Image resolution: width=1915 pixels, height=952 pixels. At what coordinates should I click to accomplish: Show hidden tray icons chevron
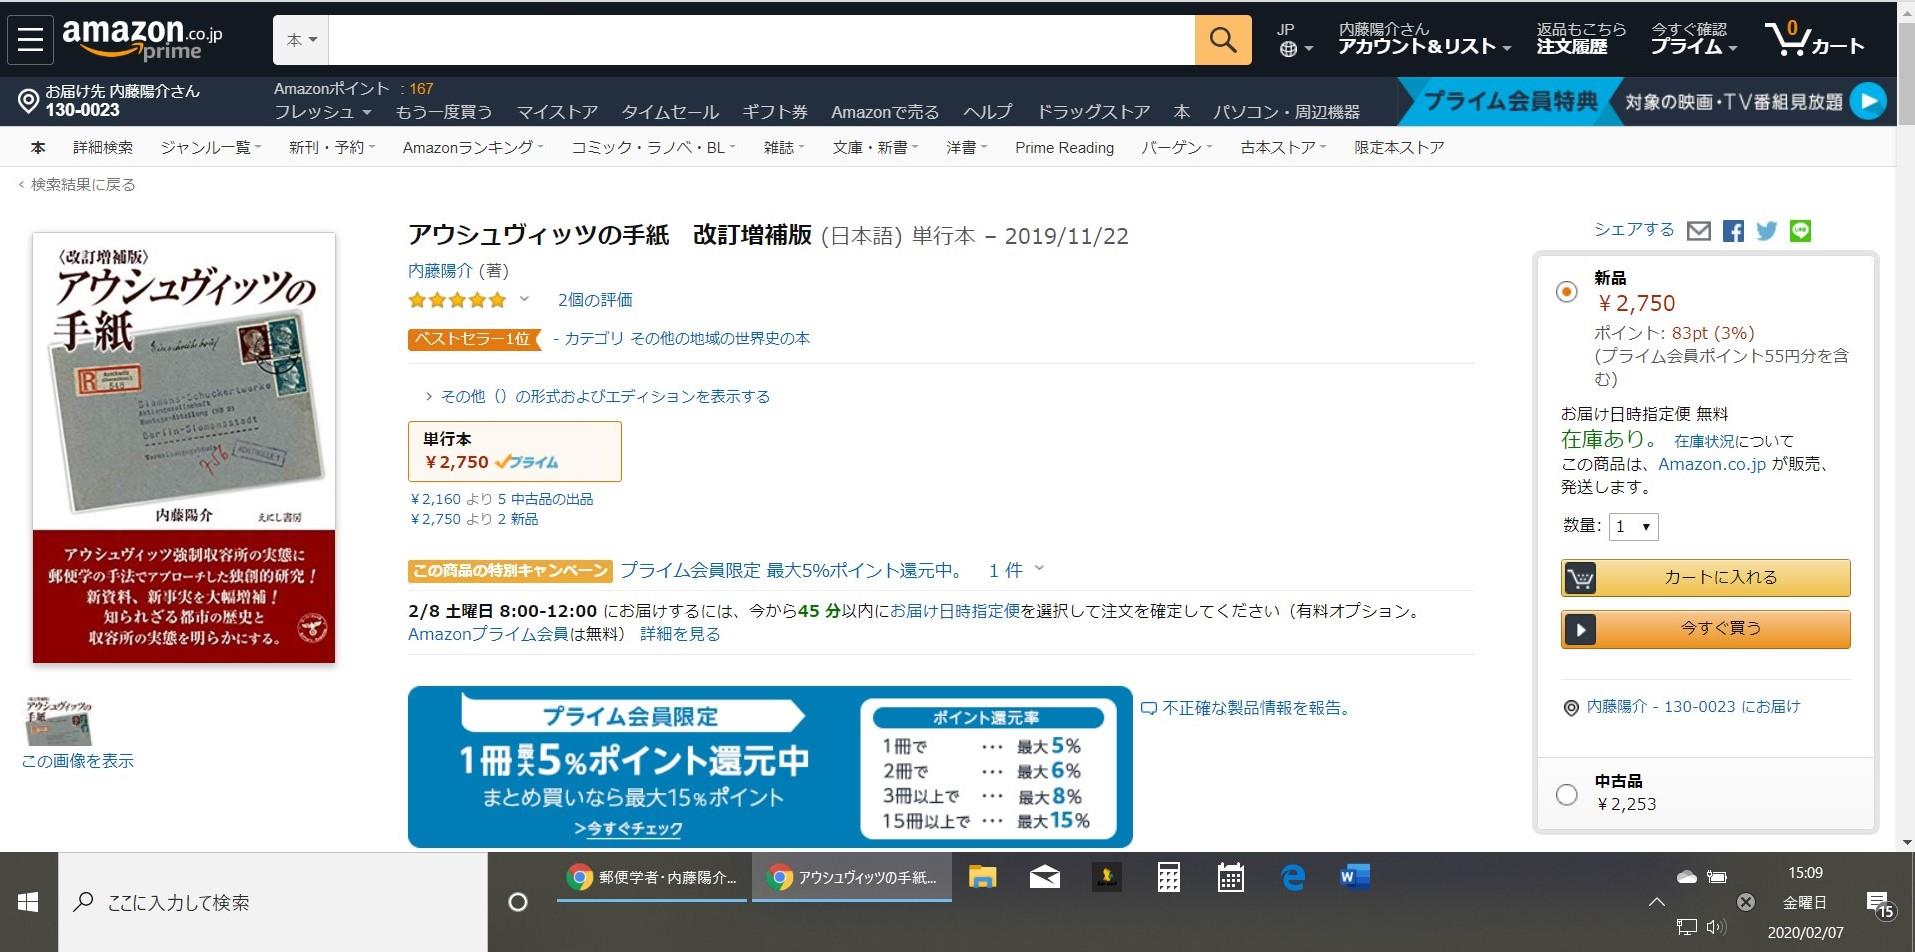tap(1657, 903)
